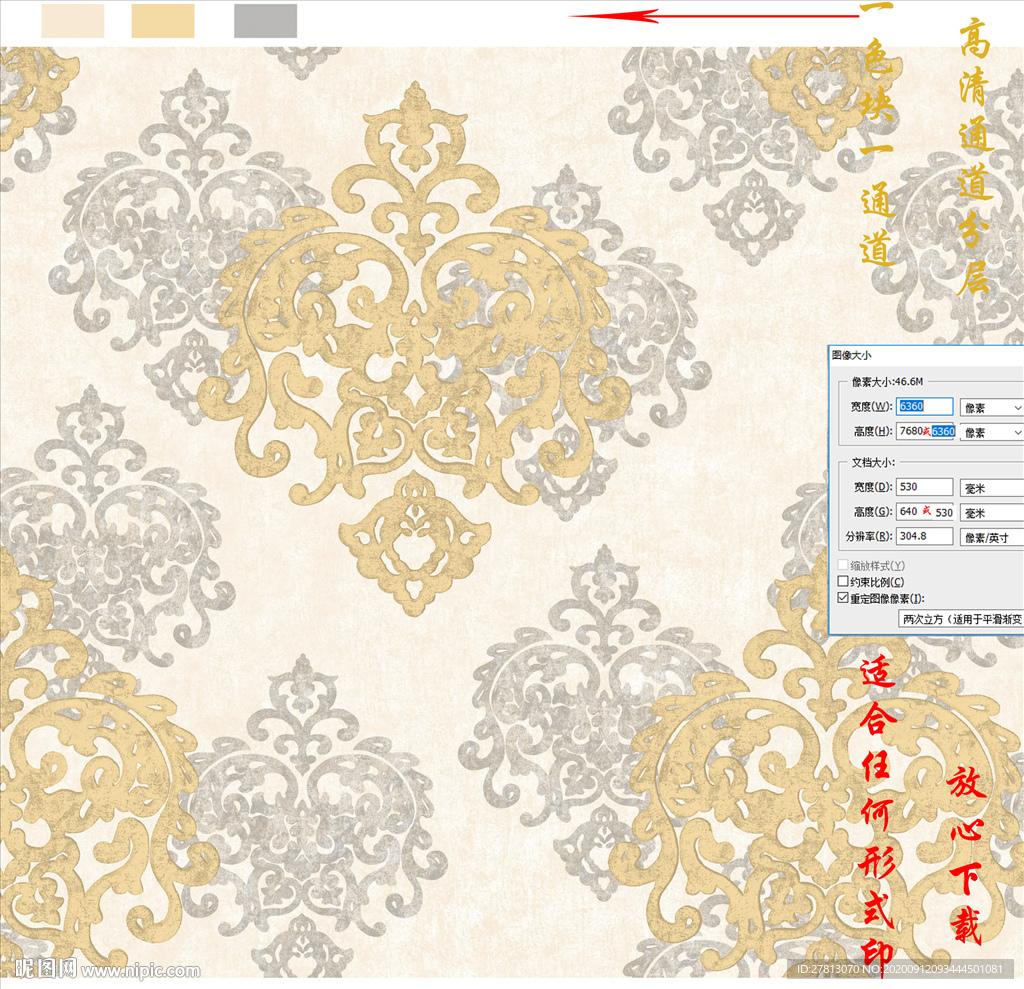Uncheck the 重定图像像素(I) checkbox
The height and width of the screenshot is (989, 1024).
click(843, 598)
